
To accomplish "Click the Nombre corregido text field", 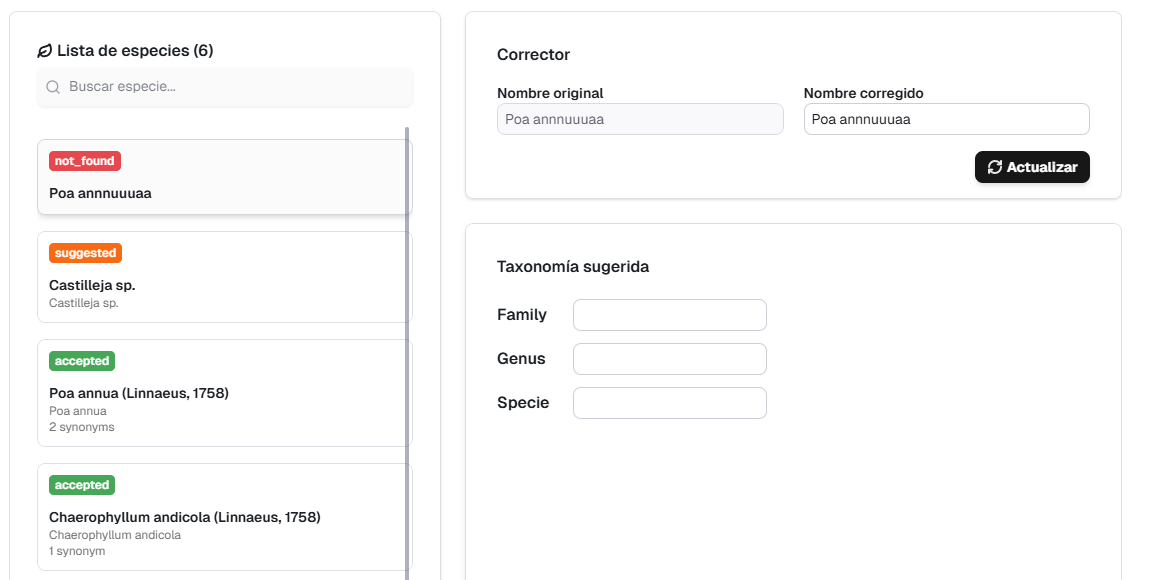I will pyautogui.click(x=945, y=119).
